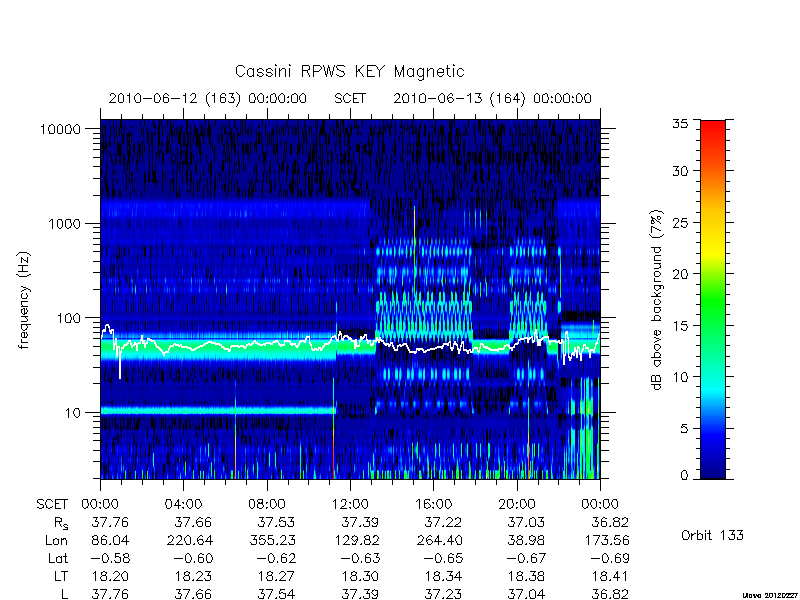Click the colorbar tick label '25'

(x=680, y=222)
